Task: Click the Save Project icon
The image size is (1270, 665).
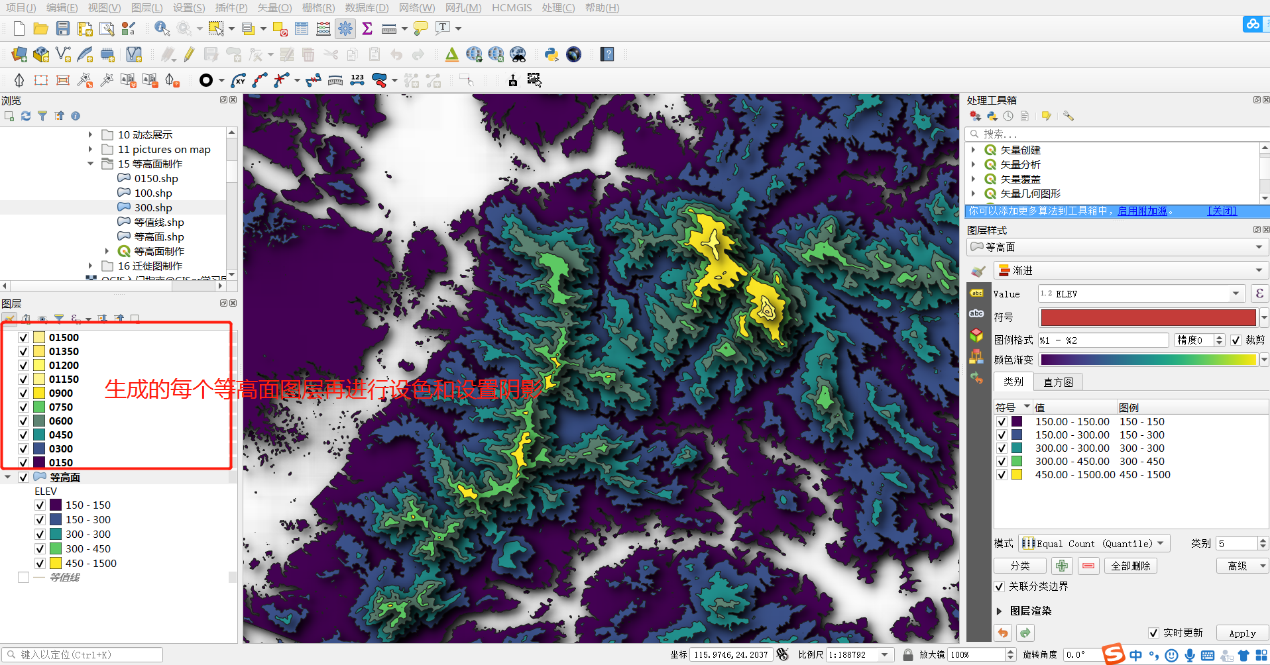Action: [x=62, y=28]
